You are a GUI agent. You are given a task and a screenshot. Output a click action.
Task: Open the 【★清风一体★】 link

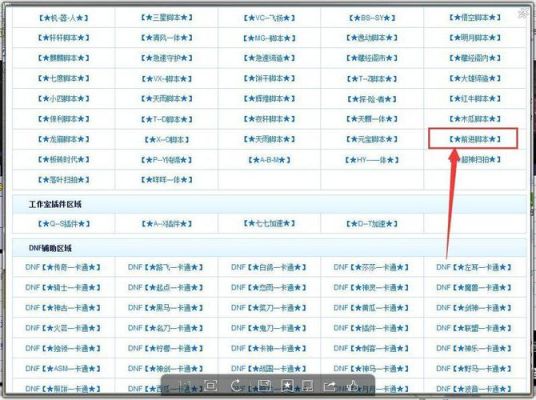coord(166,38)
